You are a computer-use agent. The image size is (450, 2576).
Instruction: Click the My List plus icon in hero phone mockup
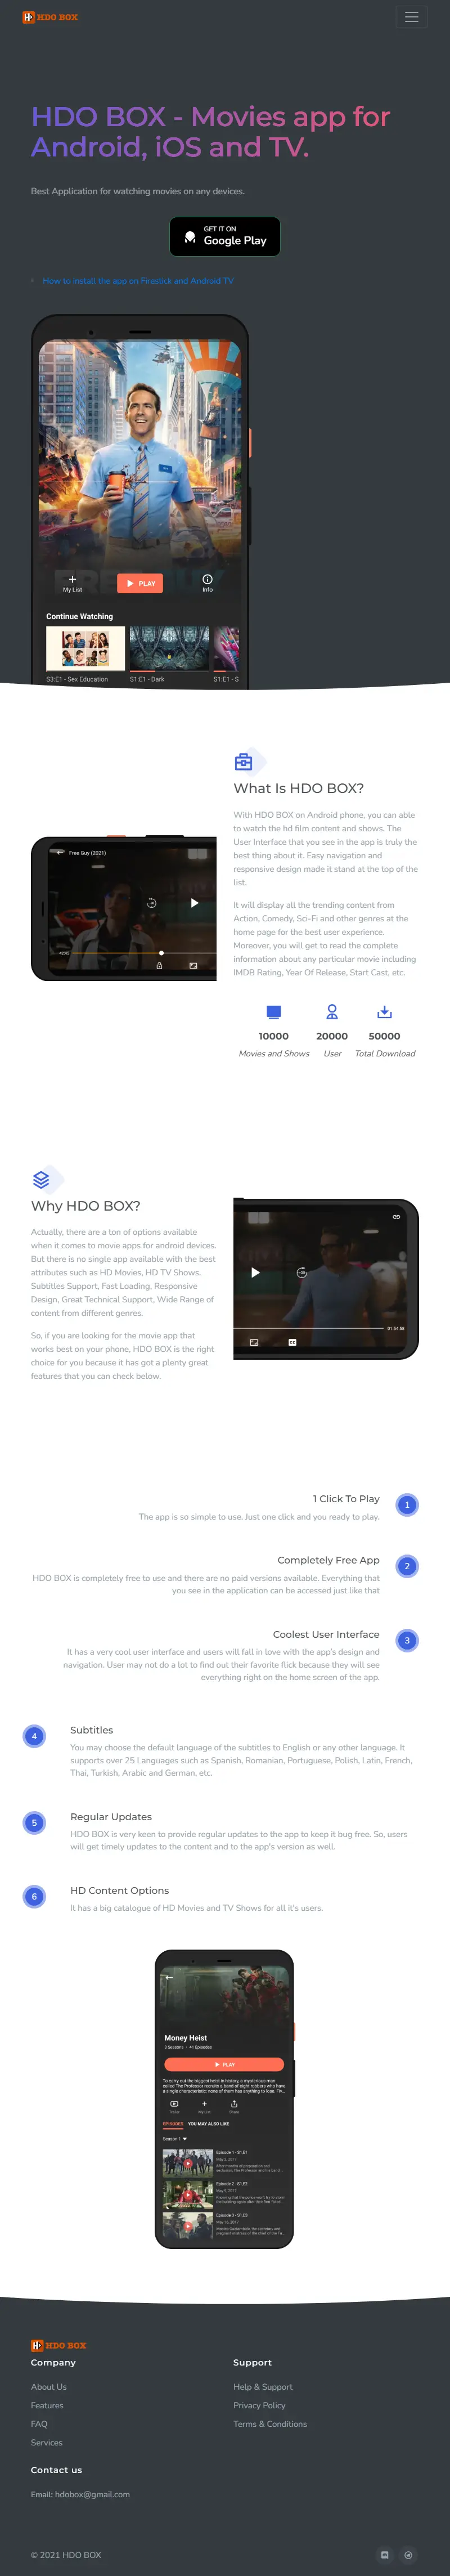(72, 579)
